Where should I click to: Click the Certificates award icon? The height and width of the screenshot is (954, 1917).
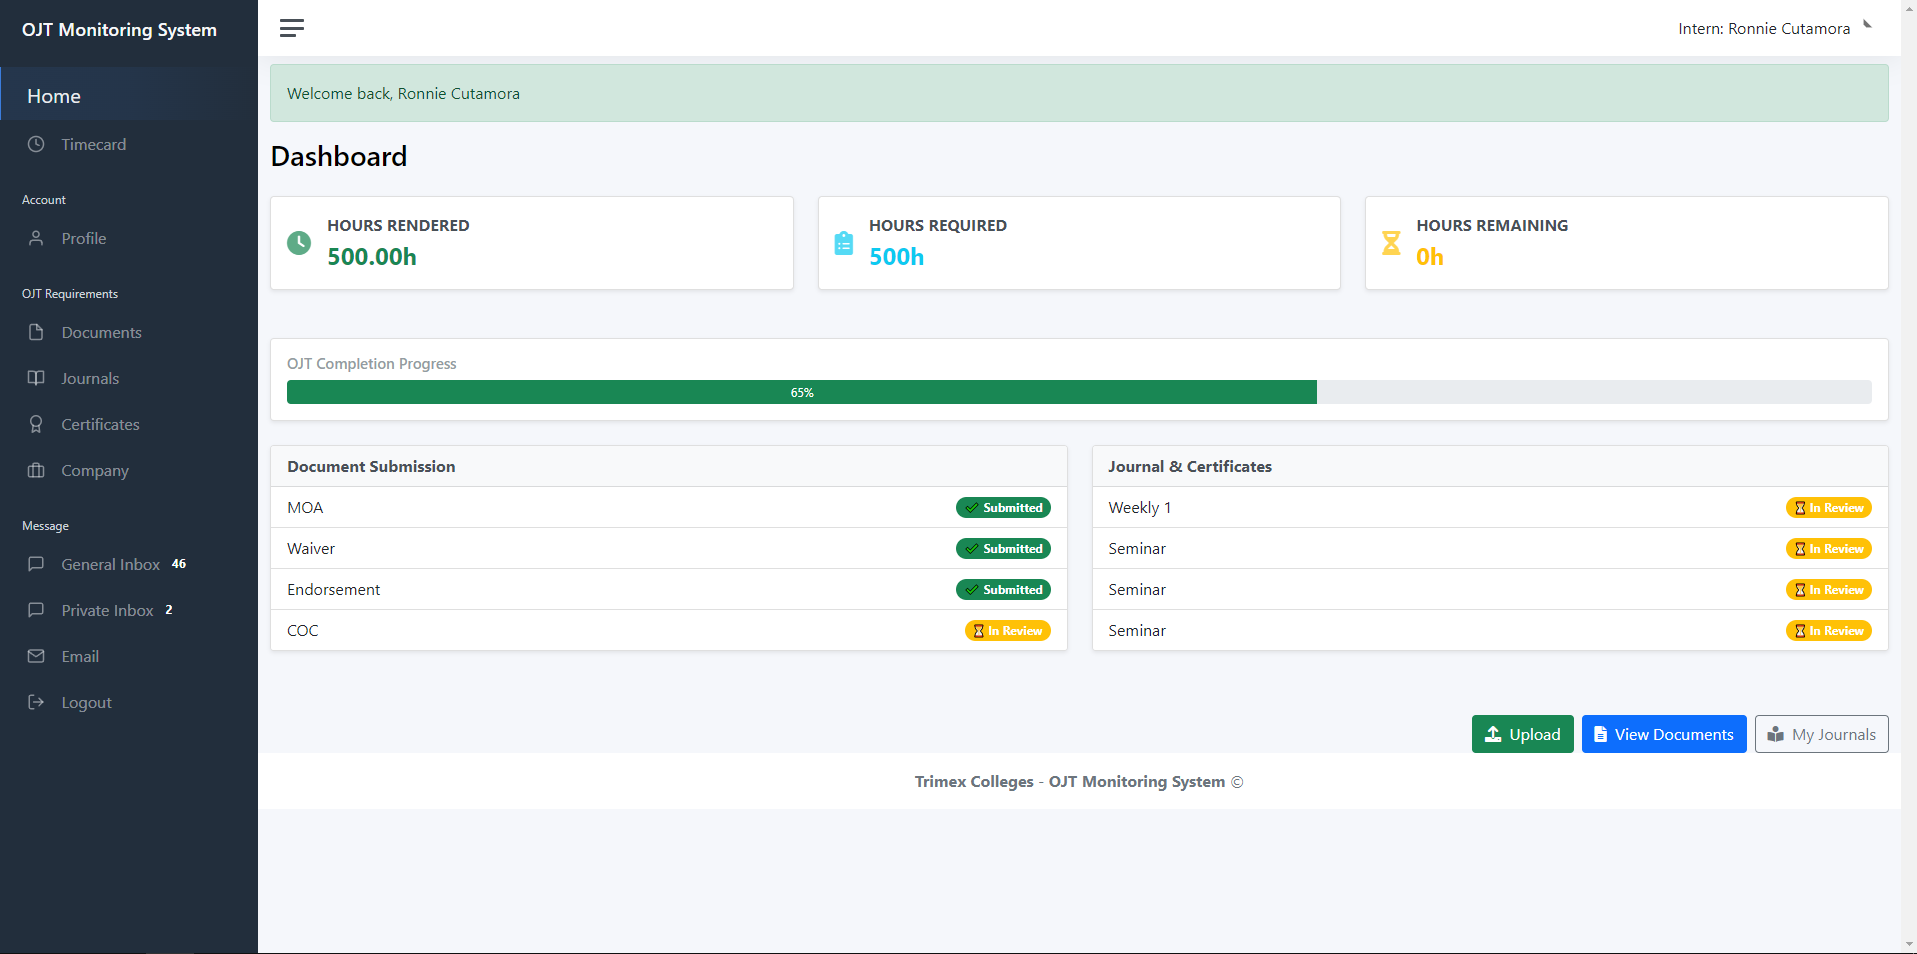36,424
